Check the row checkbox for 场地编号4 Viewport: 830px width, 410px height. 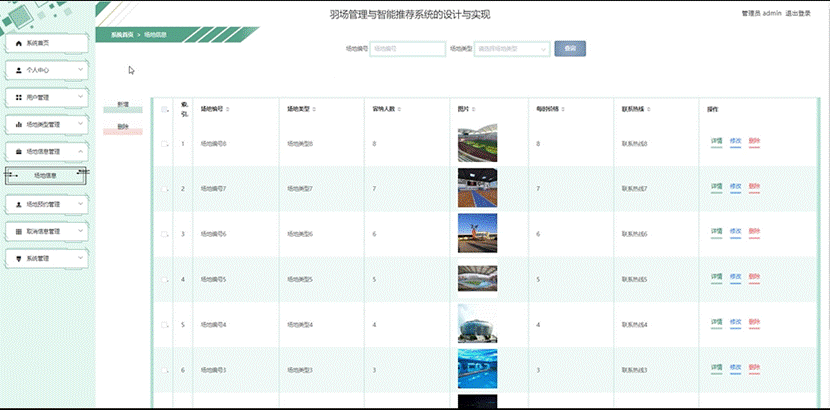tap(165, 325)
